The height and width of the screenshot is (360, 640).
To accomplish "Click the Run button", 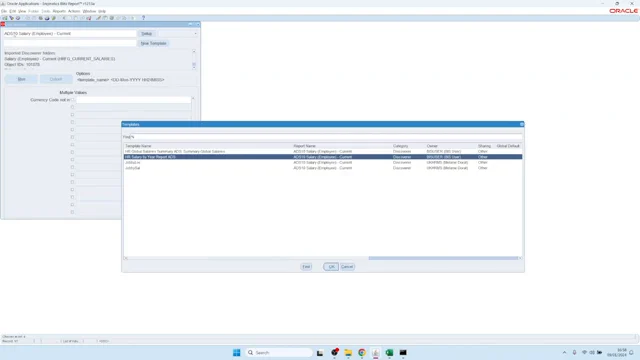I will pyautogui.click(x=22, y=79).
